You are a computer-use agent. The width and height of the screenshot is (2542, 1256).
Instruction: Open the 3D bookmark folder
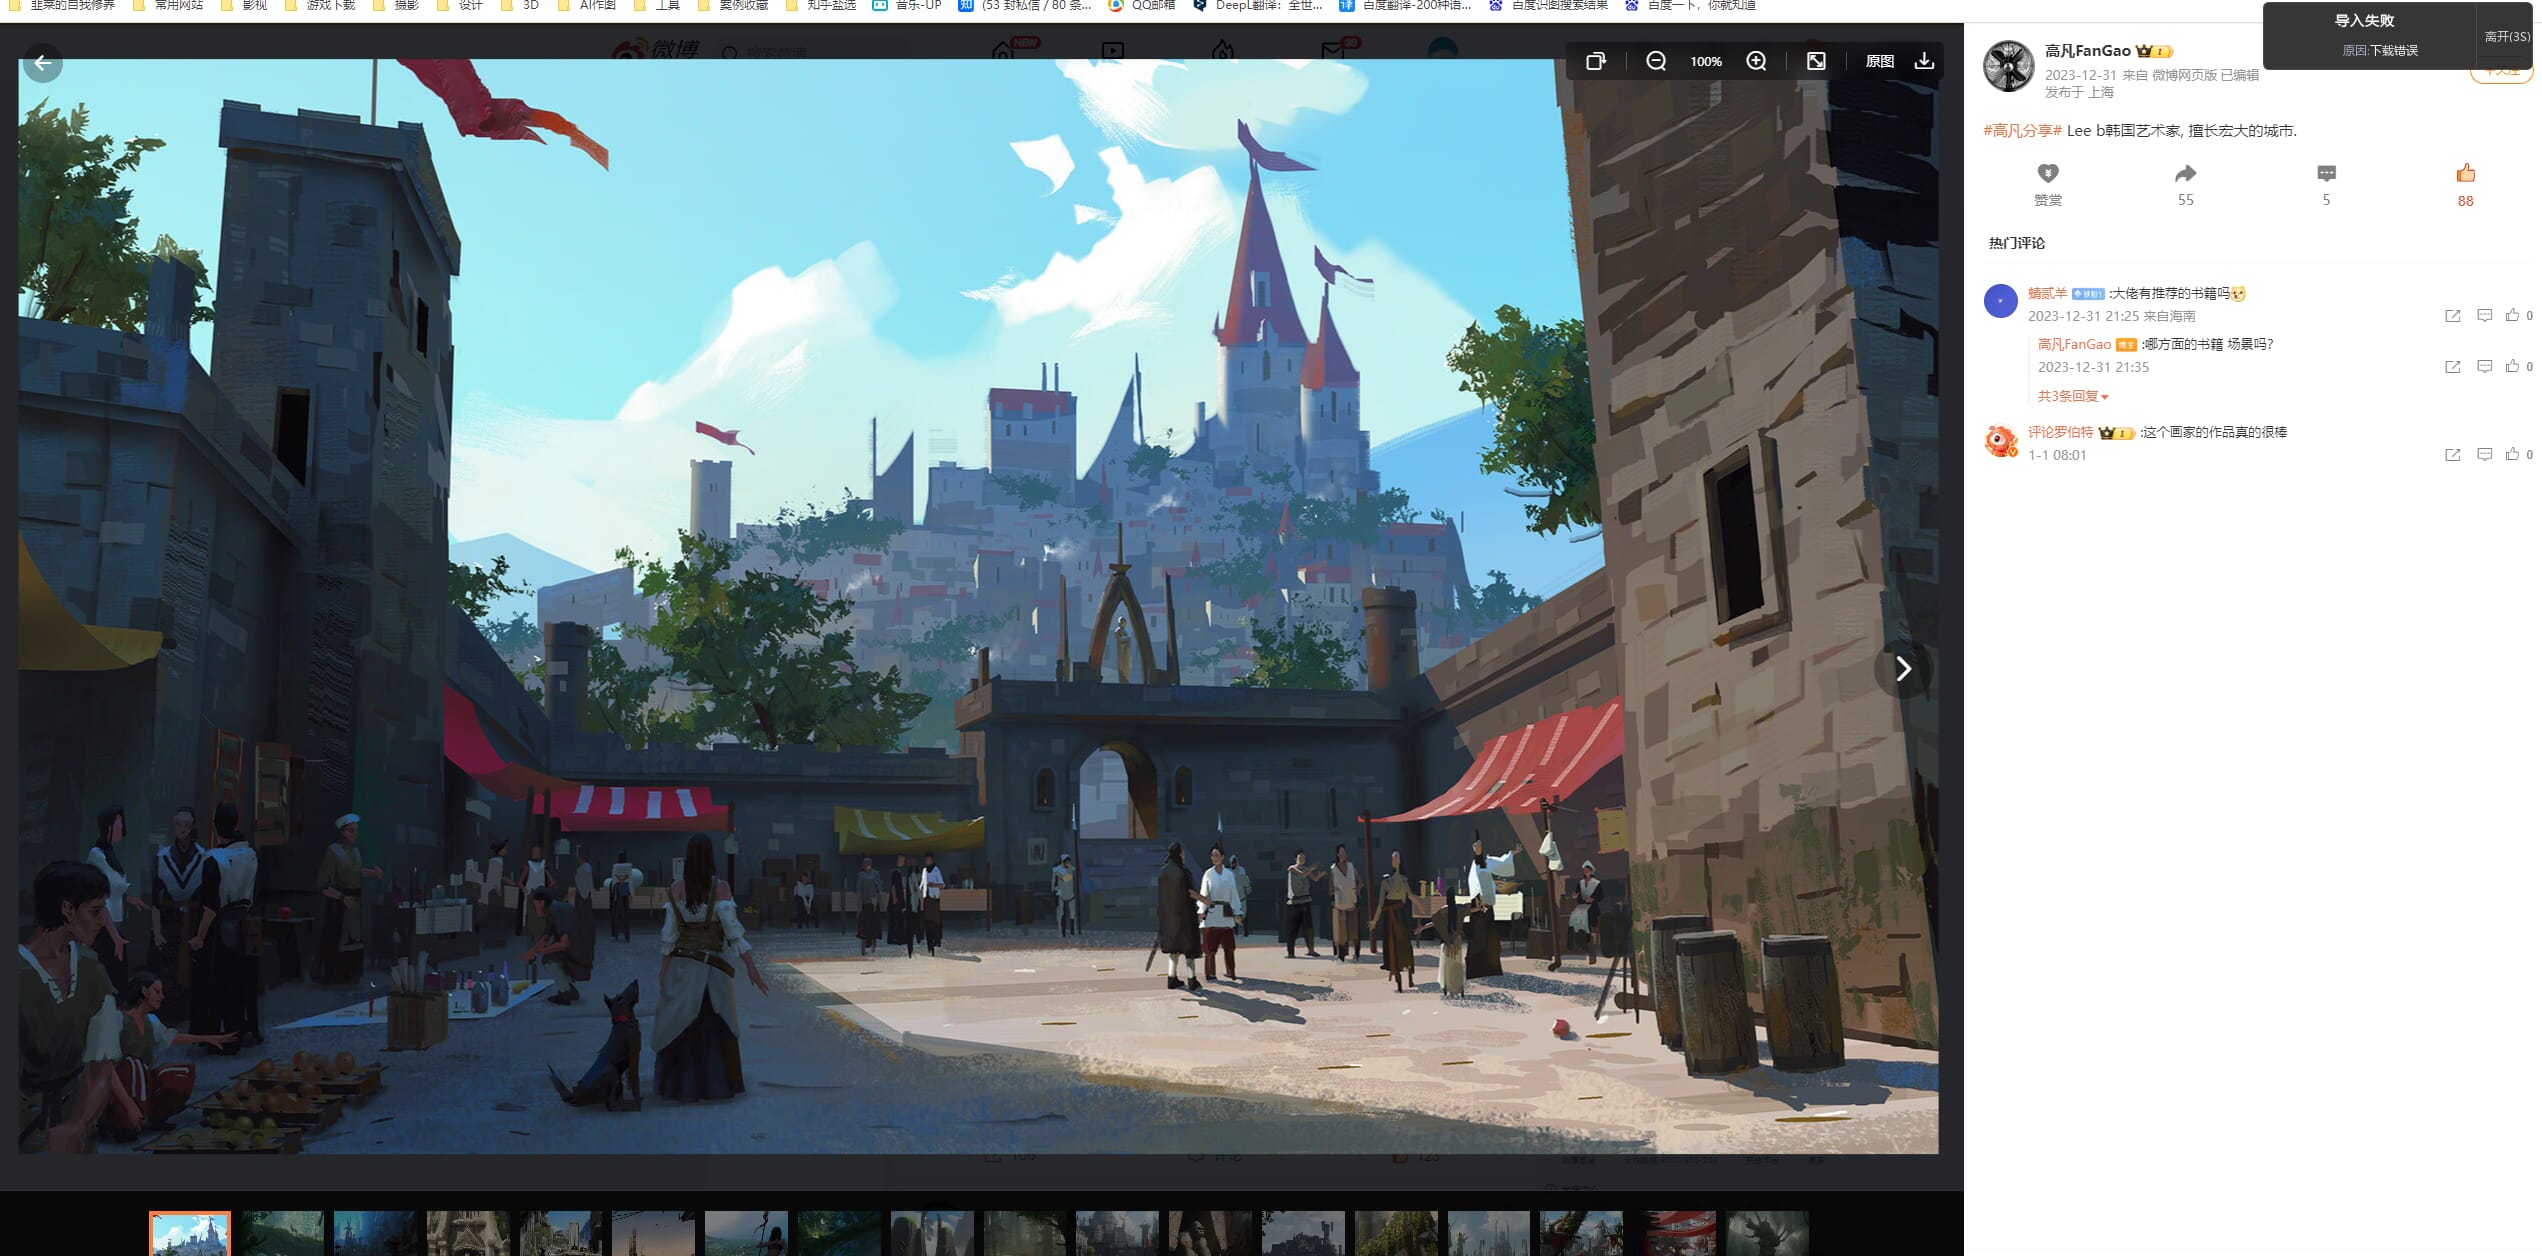coord(520,5)
